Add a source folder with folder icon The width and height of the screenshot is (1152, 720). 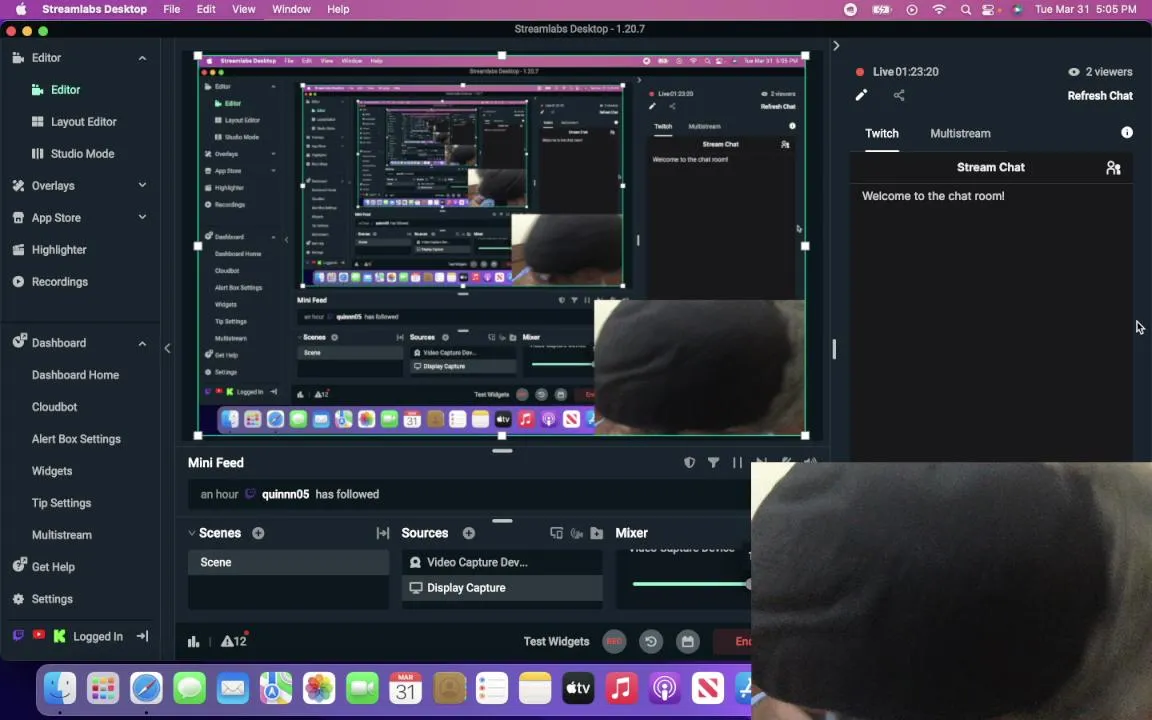597,533
